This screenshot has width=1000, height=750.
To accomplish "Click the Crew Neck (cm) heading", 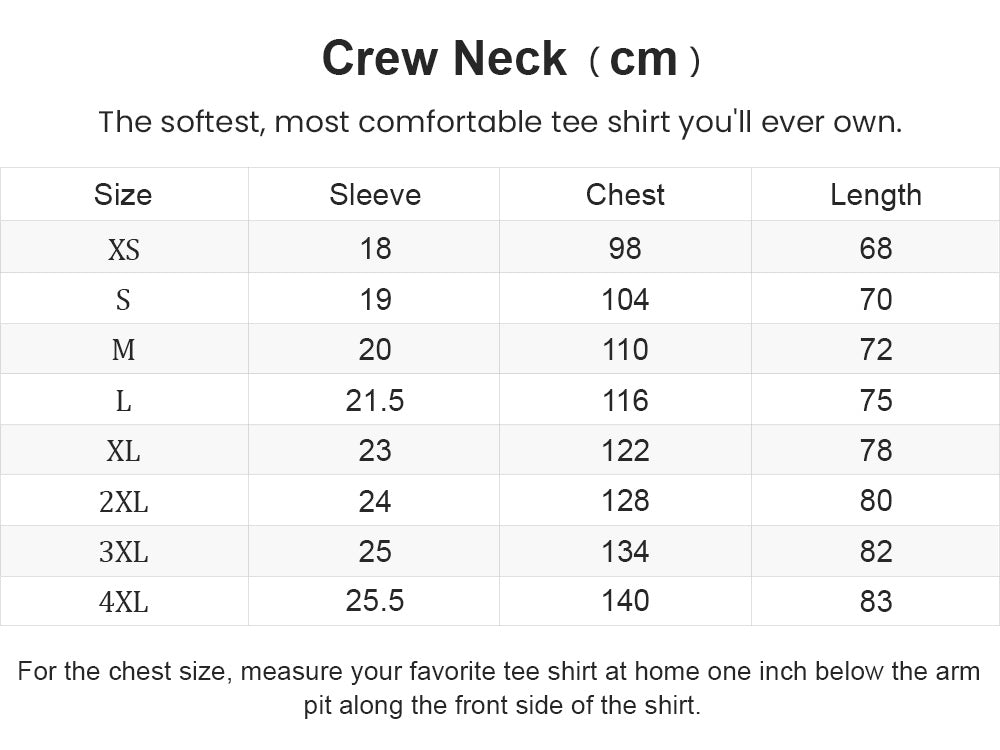I will (x=511, y=58).
